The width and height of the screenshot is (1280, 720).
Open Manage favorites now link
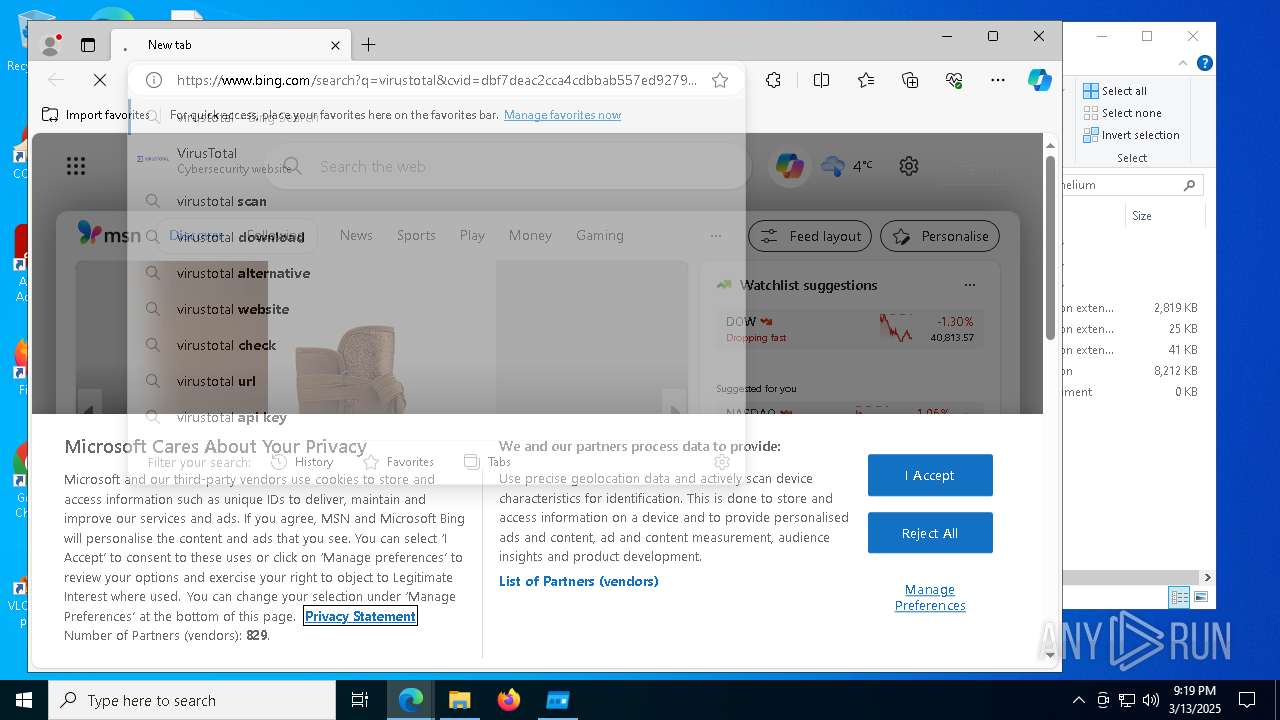click(x=562, y=115)
